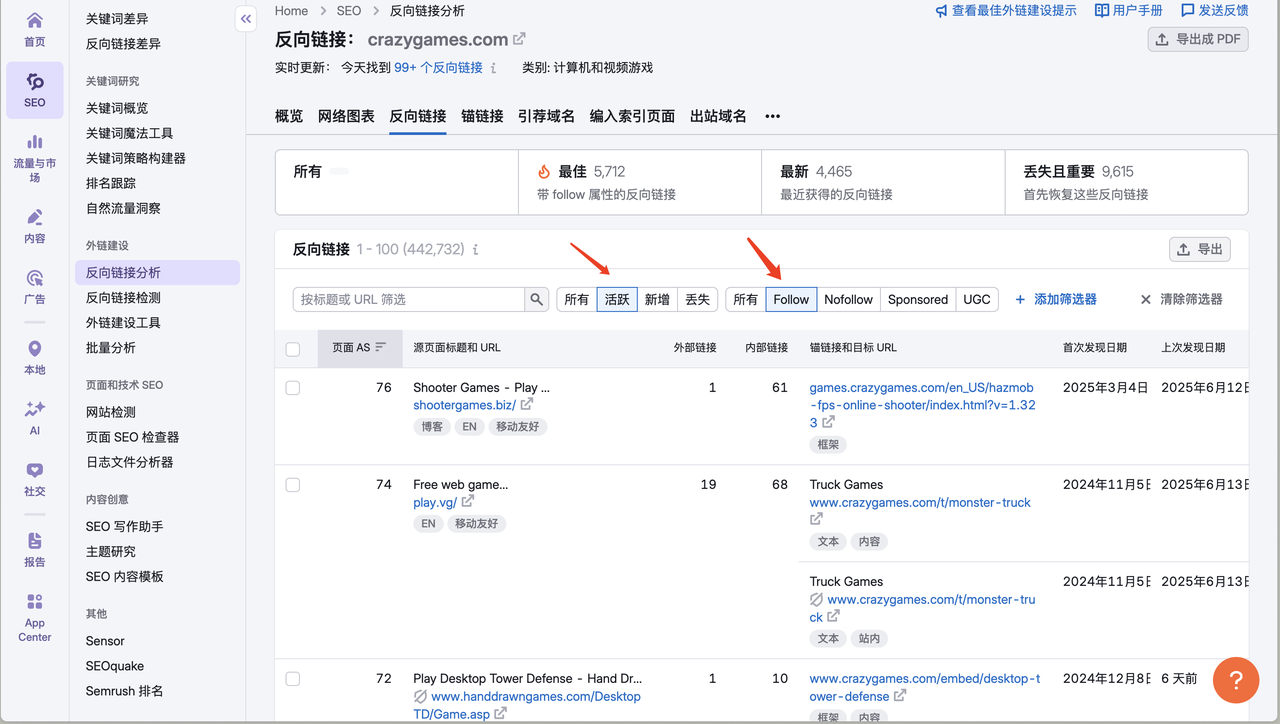Screen dimensions: 1280x724
Task: Click 导出成 PDF button
Action: point(1198,39)
